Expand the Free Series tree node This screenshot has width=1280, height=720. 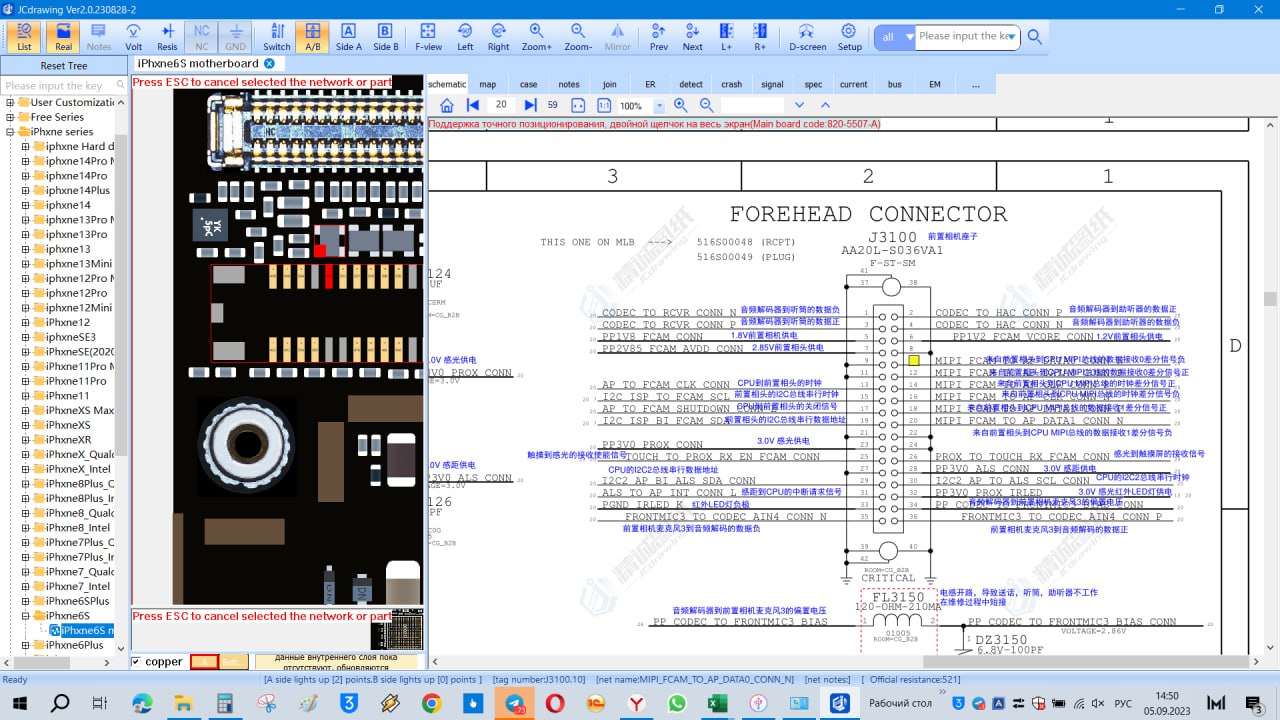point(10,117)
